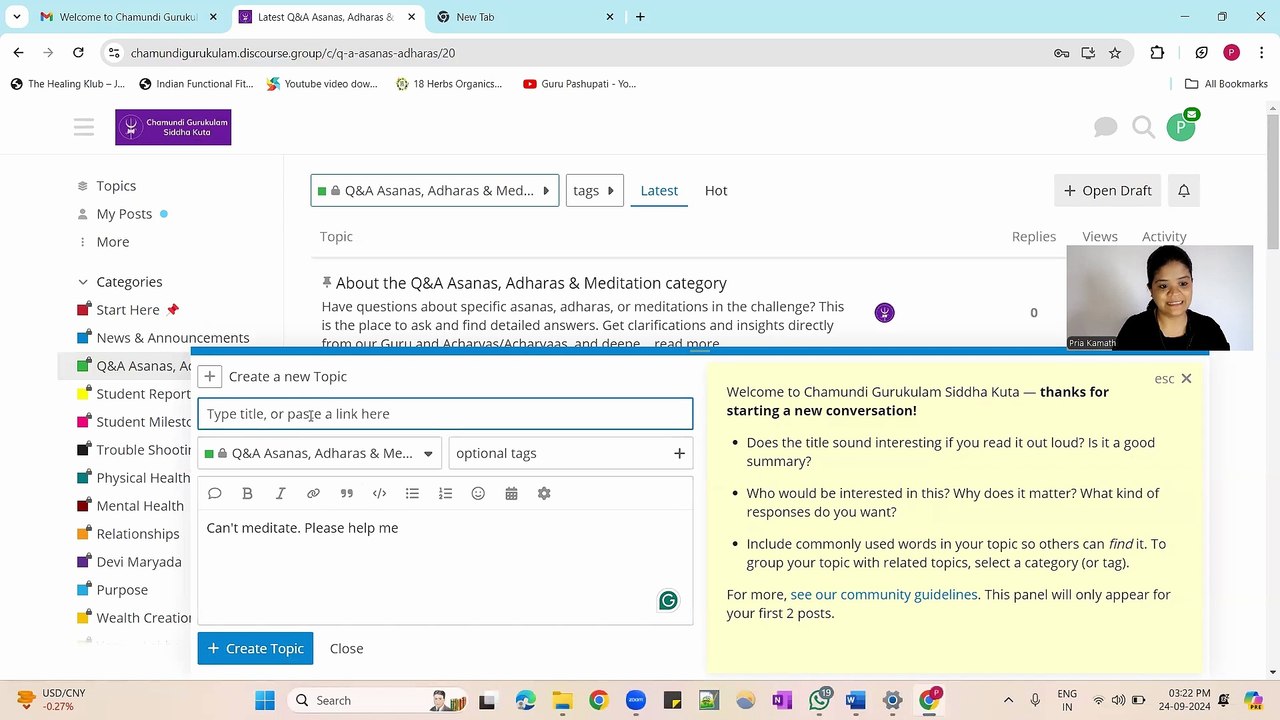
Task: Insert a date using the calendar icon
Action: click(x=511, y=493)
